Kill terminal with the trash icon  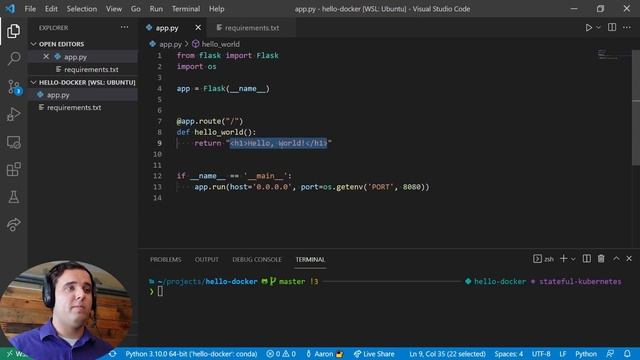601,259
